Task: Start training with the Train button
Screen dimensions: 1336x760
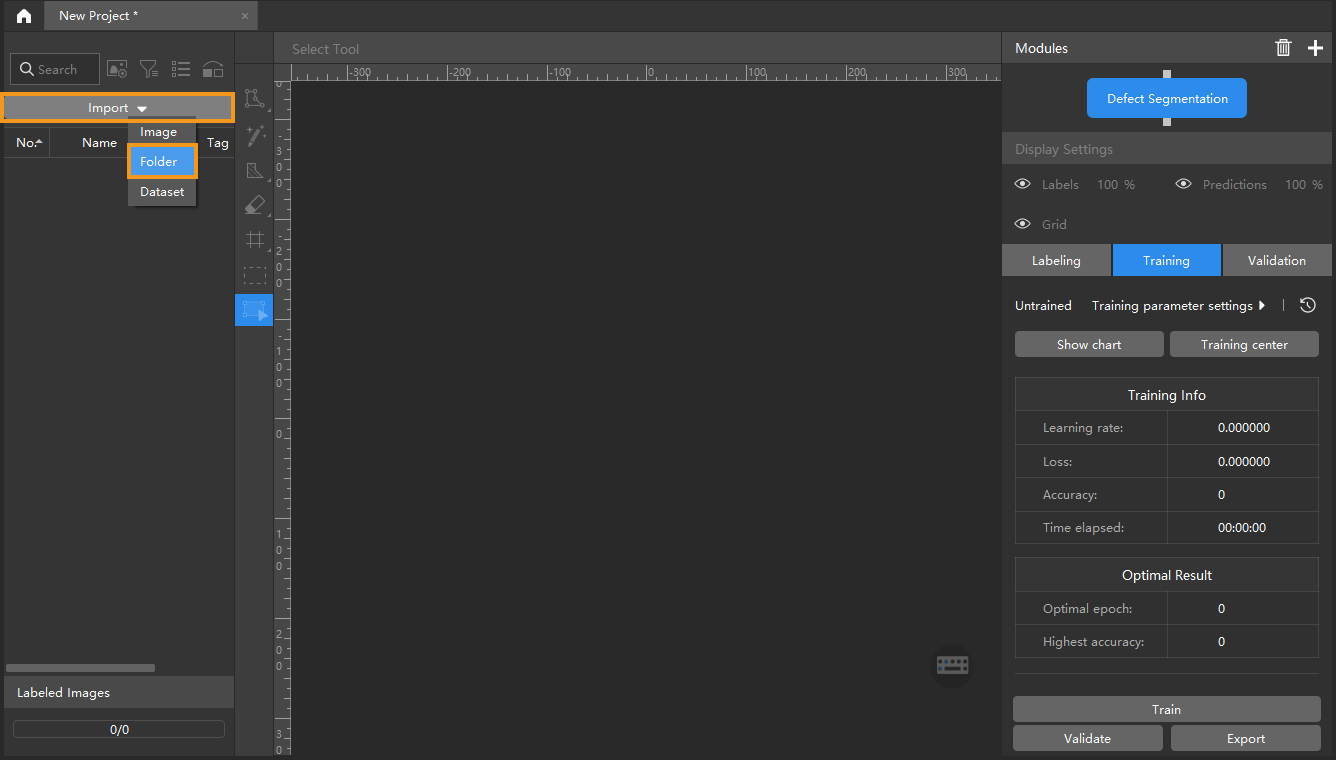Action: 1166,709
